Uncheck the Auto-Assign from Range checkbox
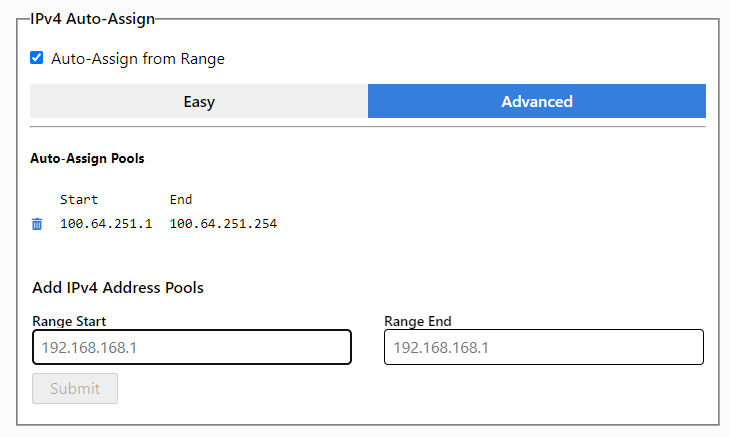The height and width of the screenshot is (437, 730). pyautogui.click(x=37, y=58)
